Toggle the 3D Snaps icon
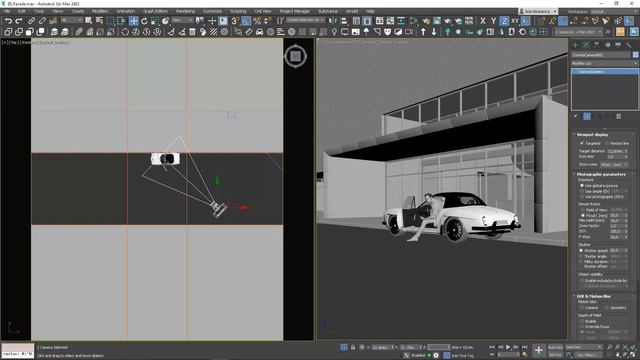 pyautogui.click(x=235, y=20)
